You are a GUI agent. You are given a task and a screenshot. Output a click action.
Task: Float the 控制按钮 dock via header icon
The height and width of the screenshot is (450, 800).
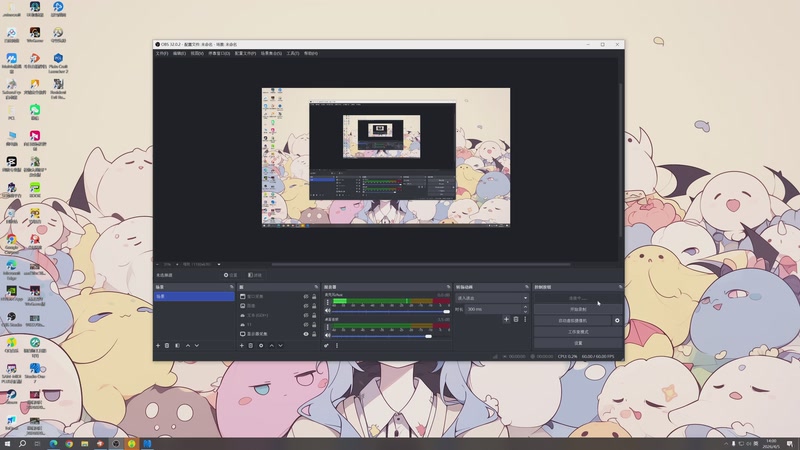click(x=620, y=287)
